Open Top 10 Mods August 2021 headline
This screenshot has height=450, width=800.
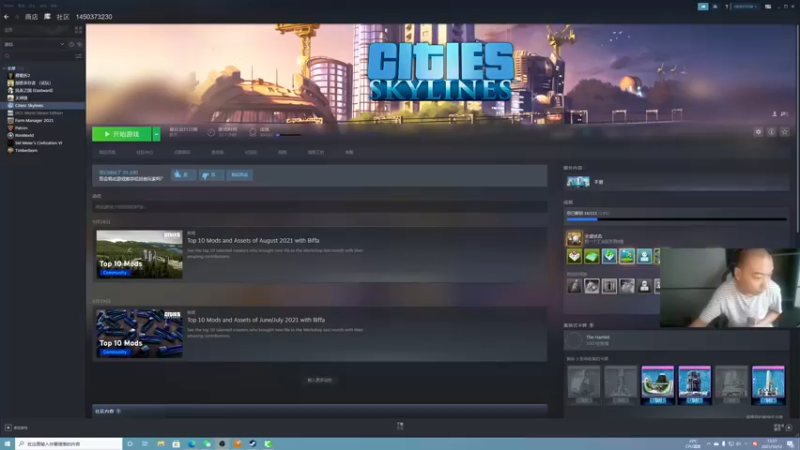click(253, 240)
